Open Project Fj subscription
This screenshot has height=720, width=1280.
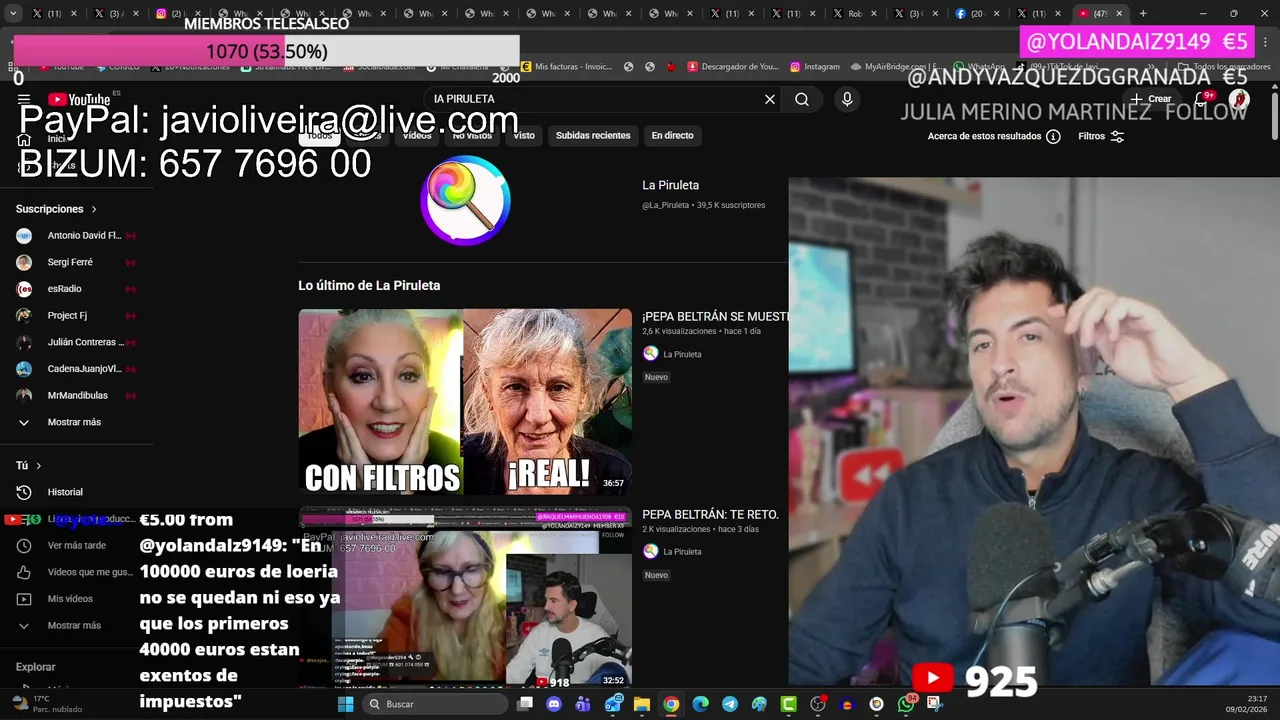77,315
